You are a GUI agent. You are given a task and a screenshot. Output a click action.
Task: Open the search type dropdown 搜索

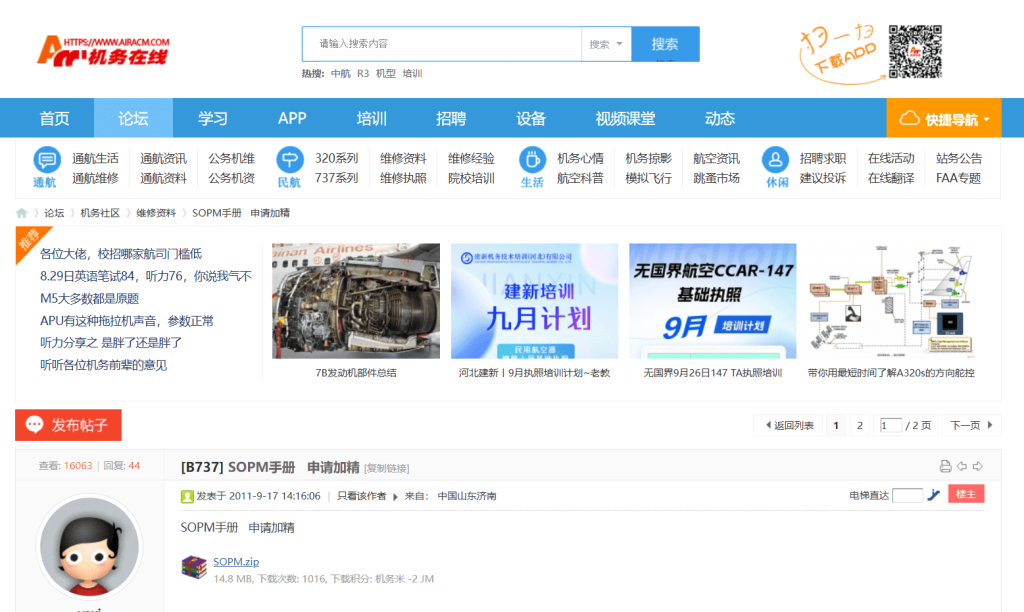(x=606, y=44)
